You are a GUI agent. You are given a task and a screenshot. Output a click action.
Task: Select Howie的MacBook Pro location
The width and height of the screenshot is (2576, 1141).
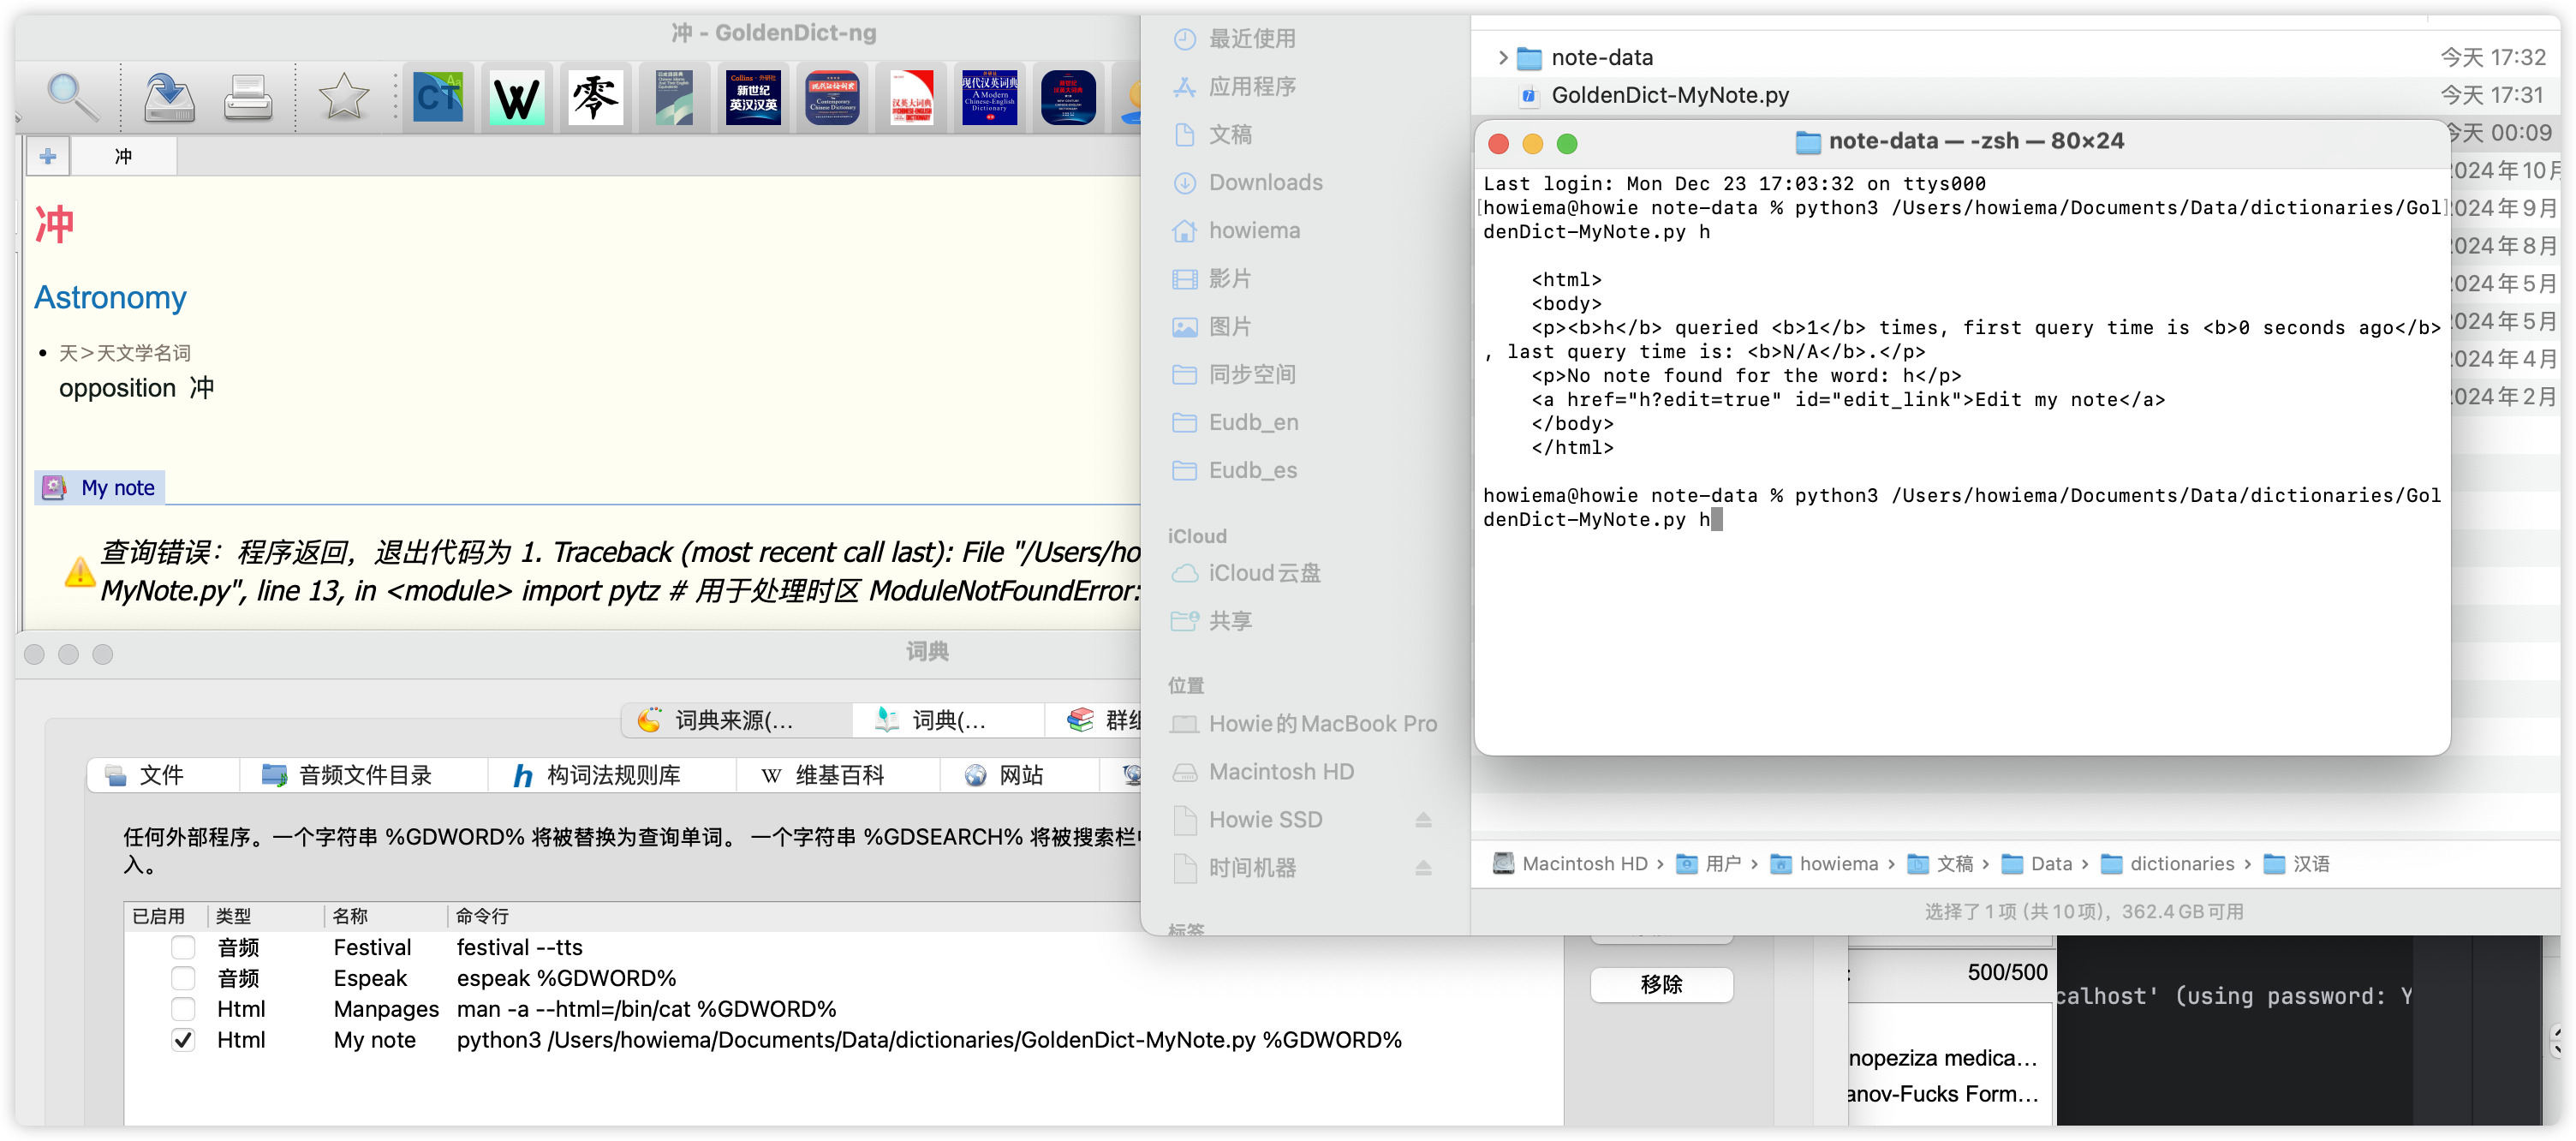[1321, 724]
